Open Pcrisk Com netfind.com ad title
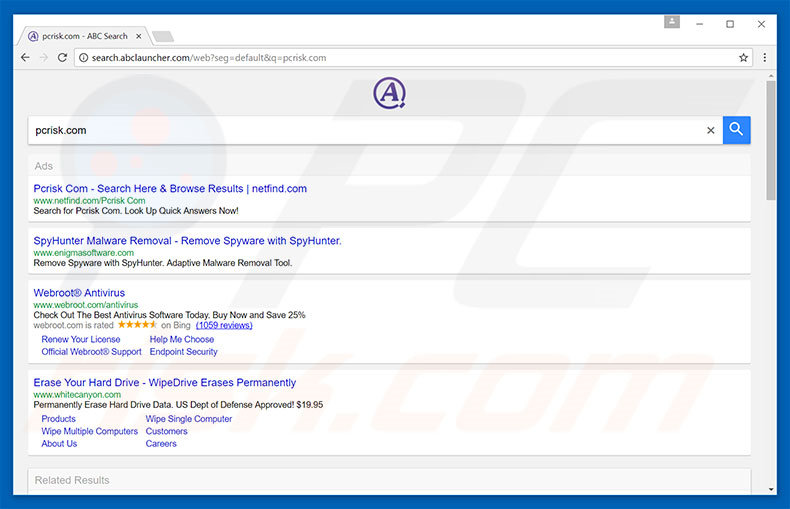Viewport: 790px width, 509px height. (x=170, y=188)
